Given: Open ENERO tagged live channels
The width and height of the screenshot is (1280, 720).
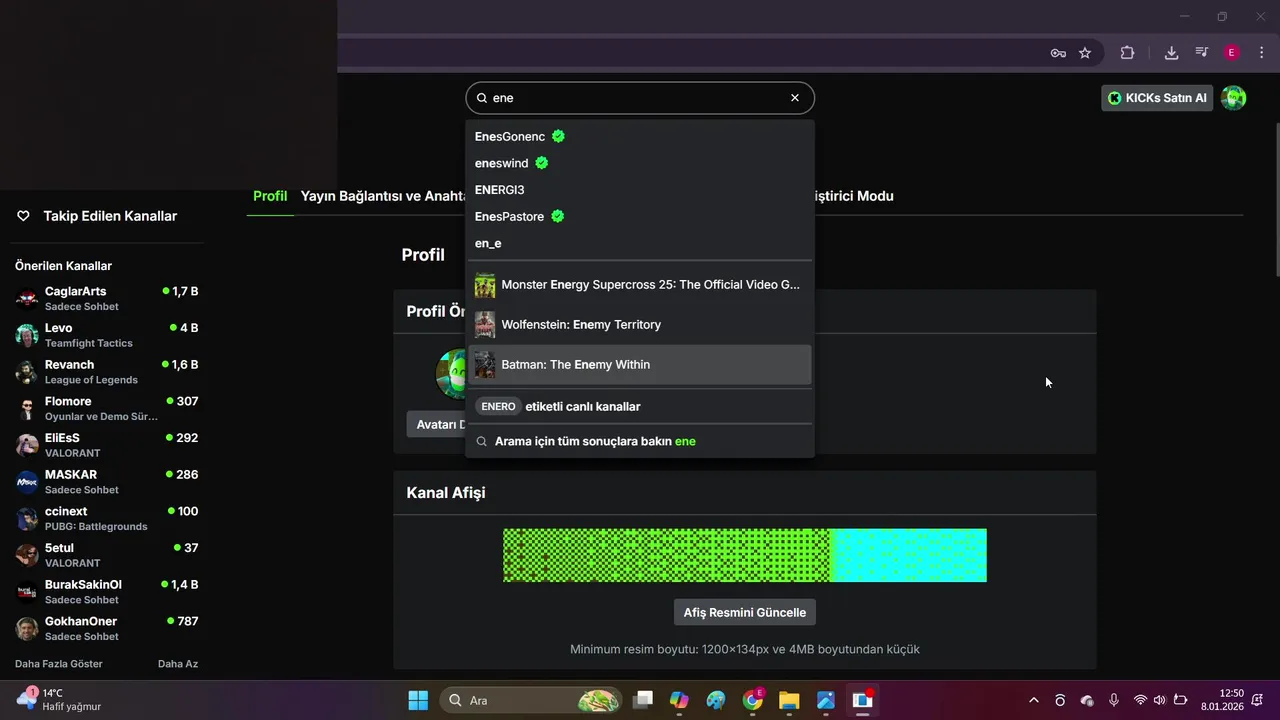Looking at the screenshot, I should pyautogui.click(x=640, y=407).
